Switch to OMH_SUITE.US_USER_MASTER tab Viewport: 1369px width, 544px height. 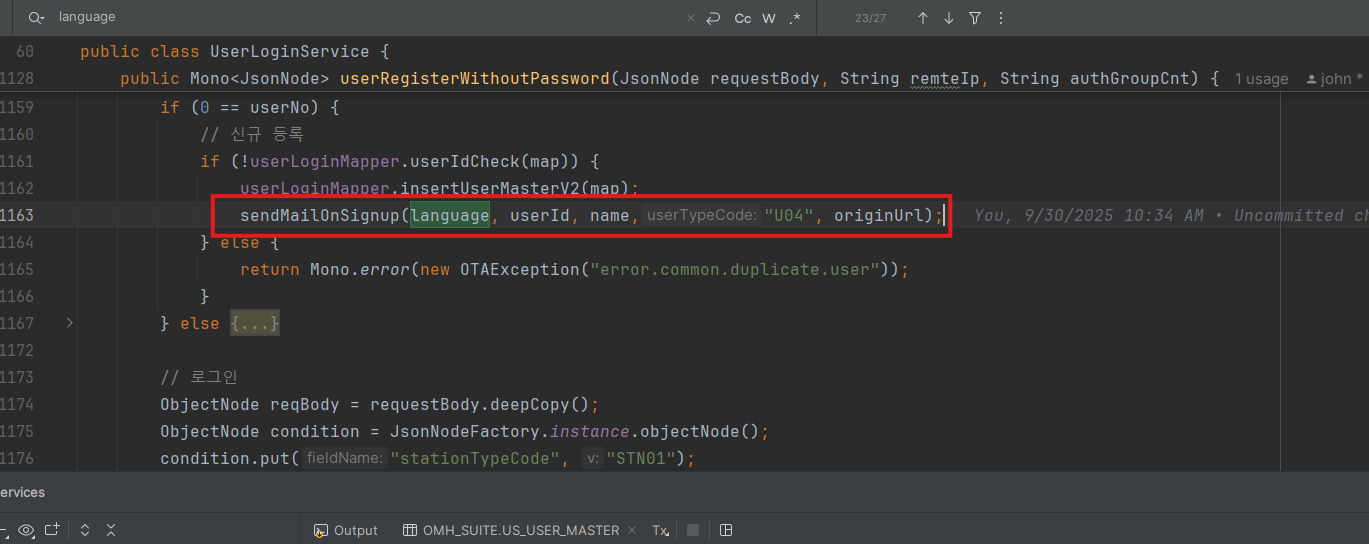point(511,530)
